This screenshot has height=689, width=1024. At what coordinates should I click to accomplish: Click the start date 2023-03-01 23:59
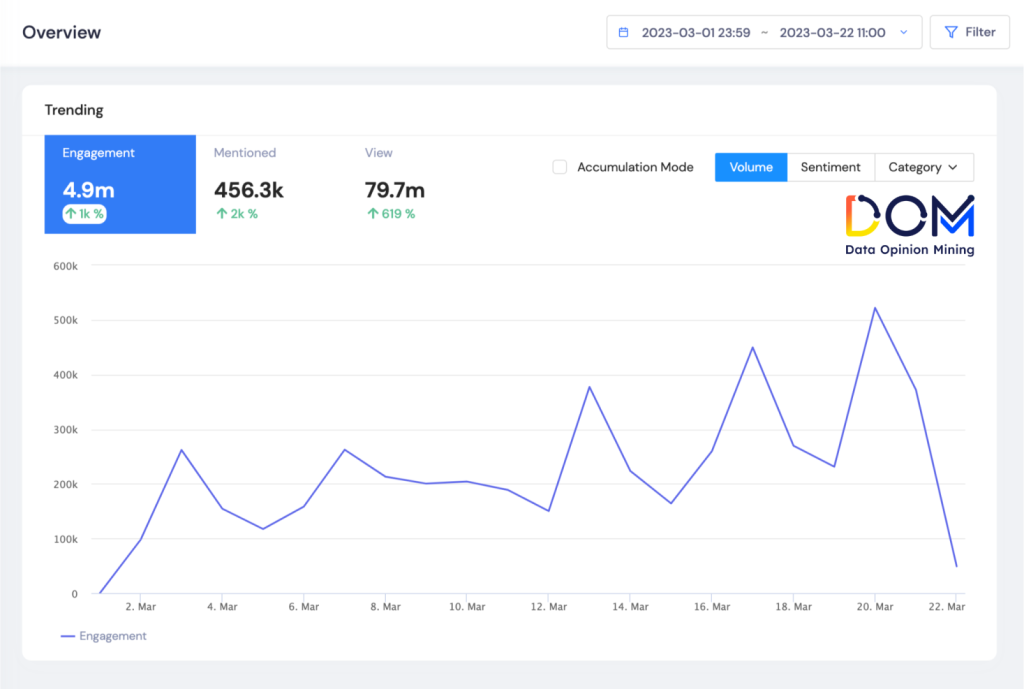click(x=695, y=32)
